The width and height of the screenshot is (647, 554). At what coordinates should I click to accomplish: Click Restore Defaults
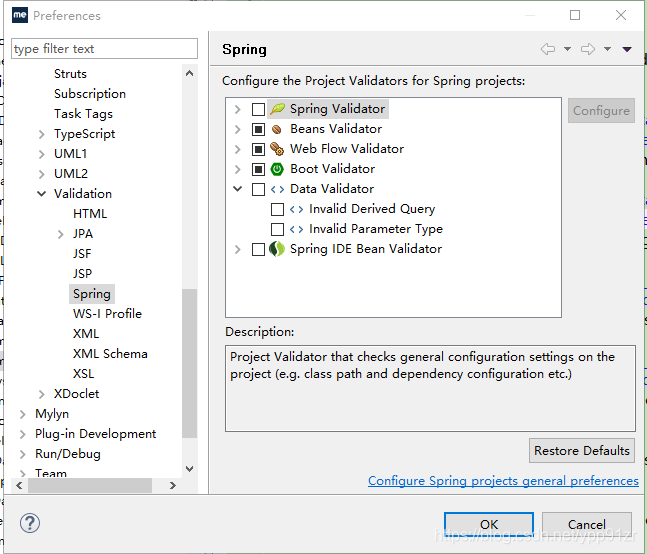coord(582,450)
